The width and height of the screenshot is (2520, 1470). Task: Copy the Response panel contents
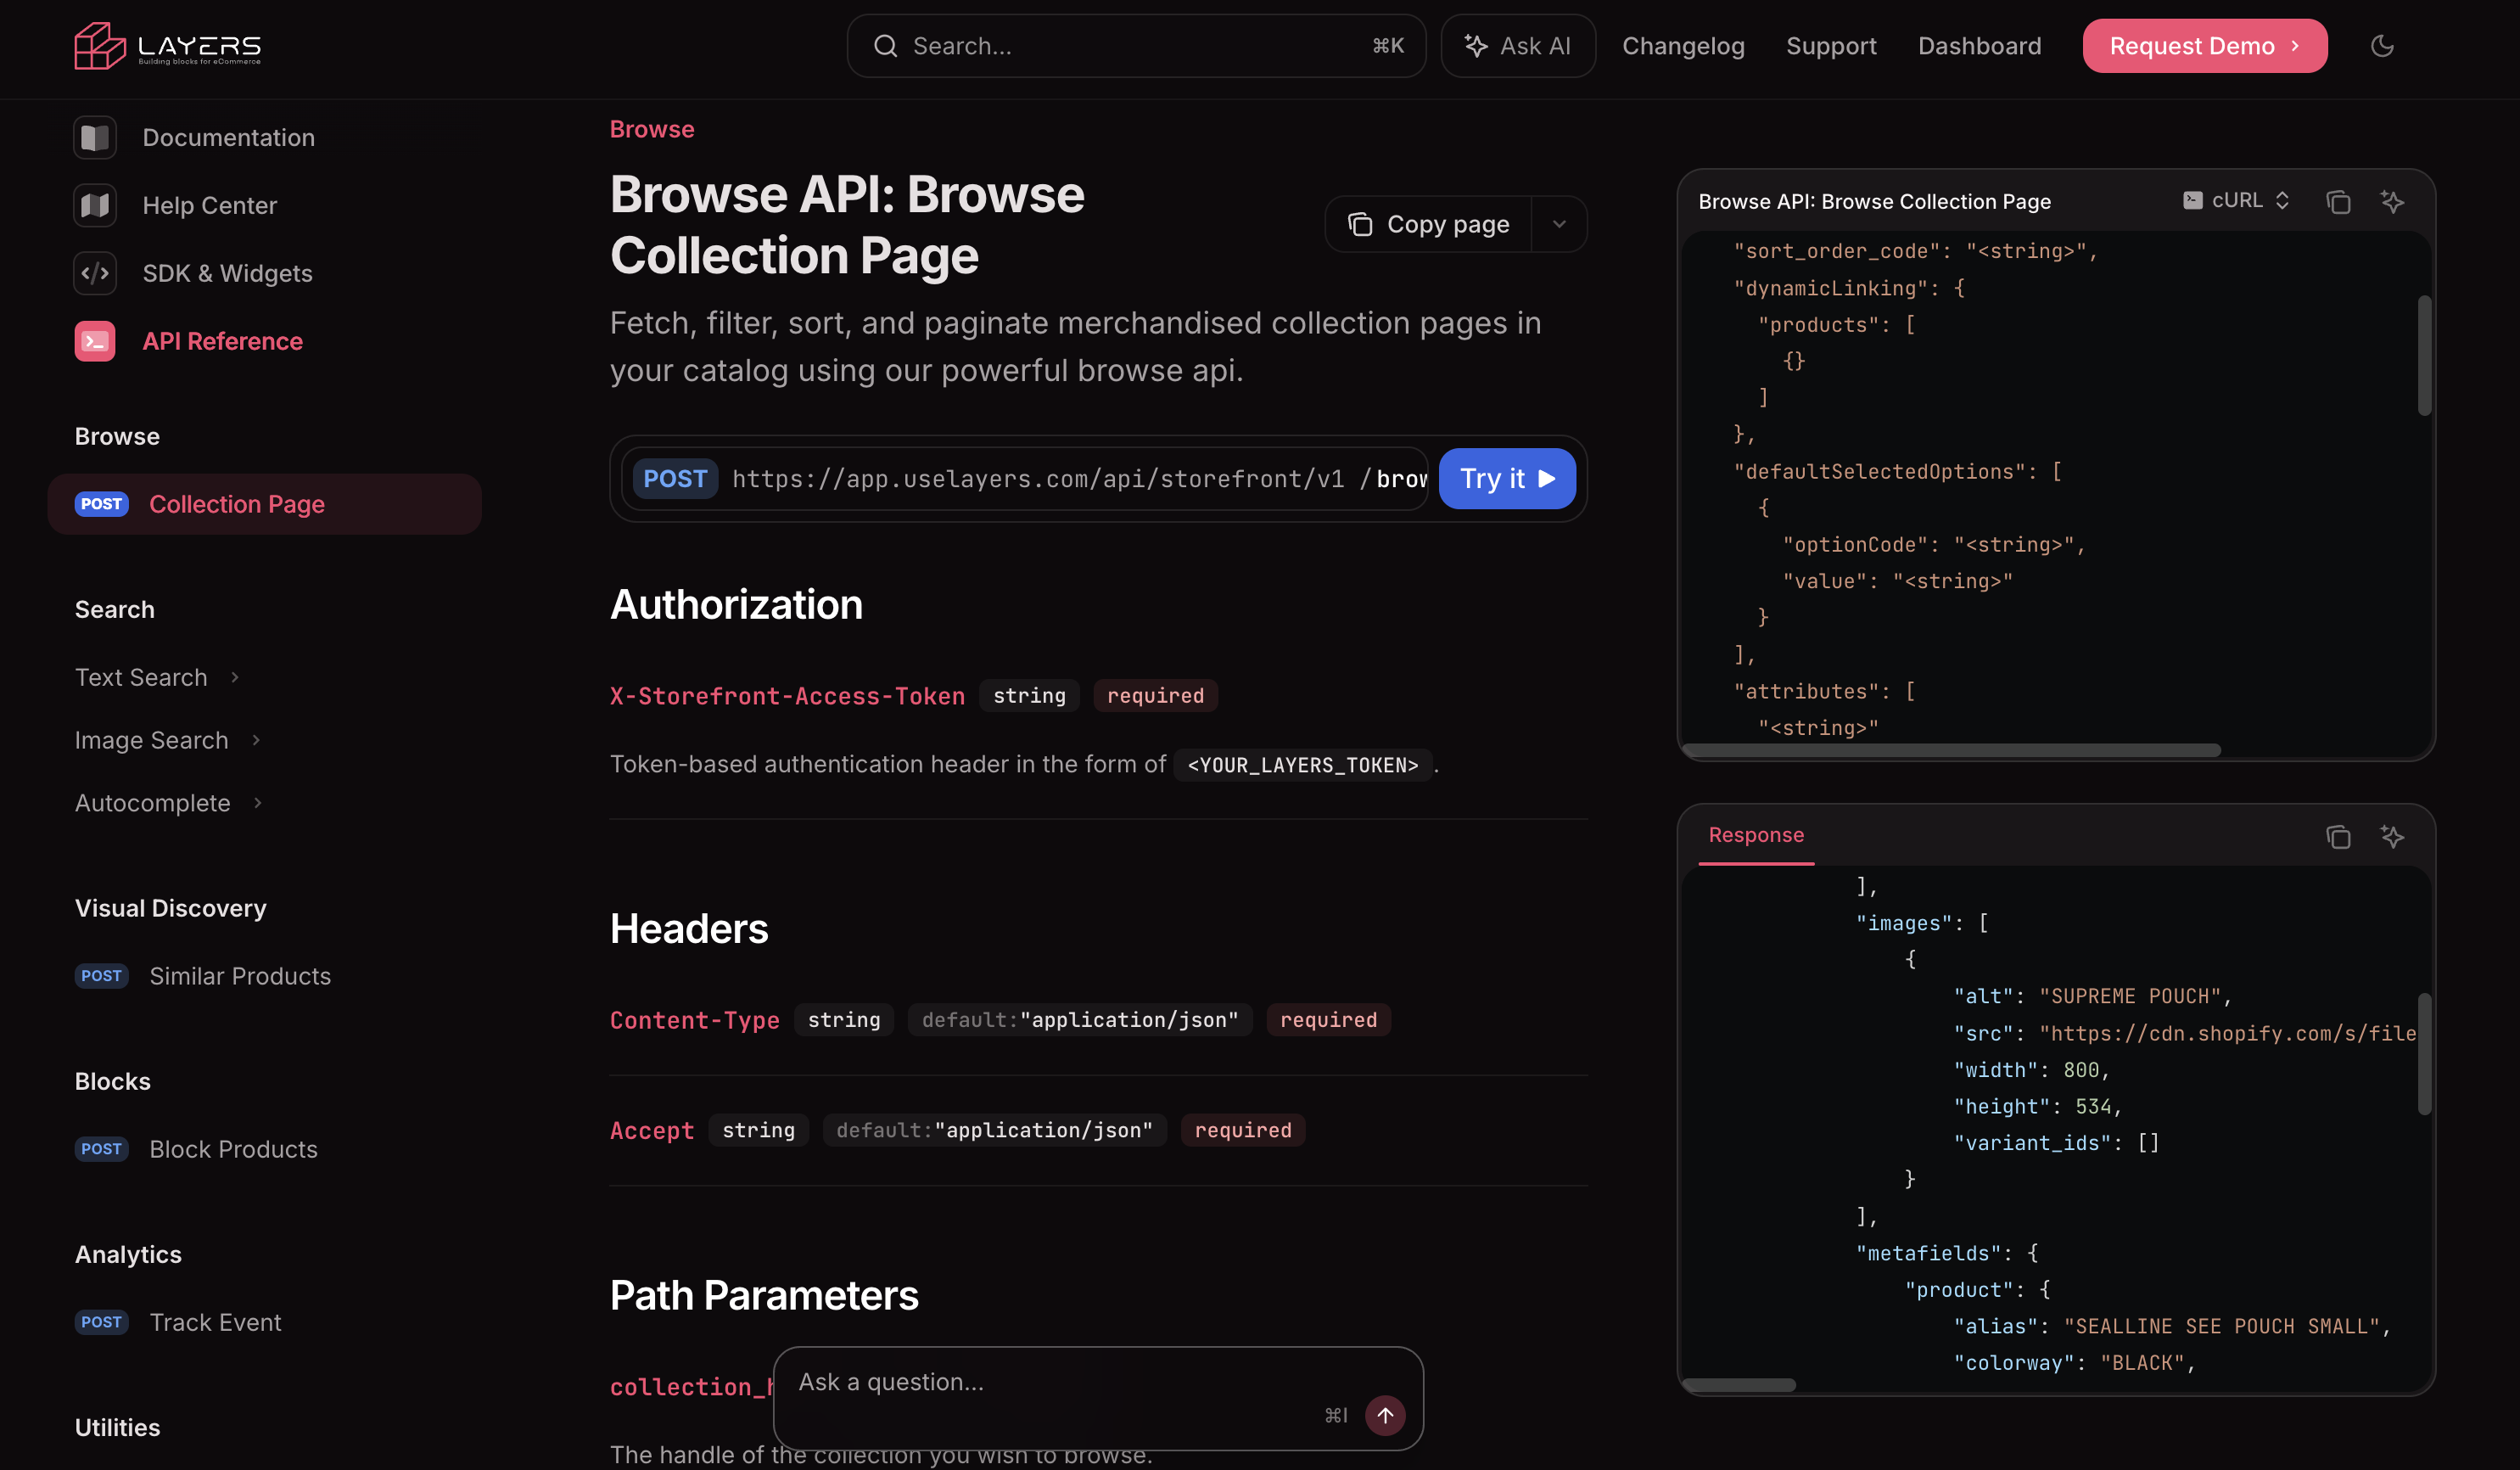pos(2339,837)
